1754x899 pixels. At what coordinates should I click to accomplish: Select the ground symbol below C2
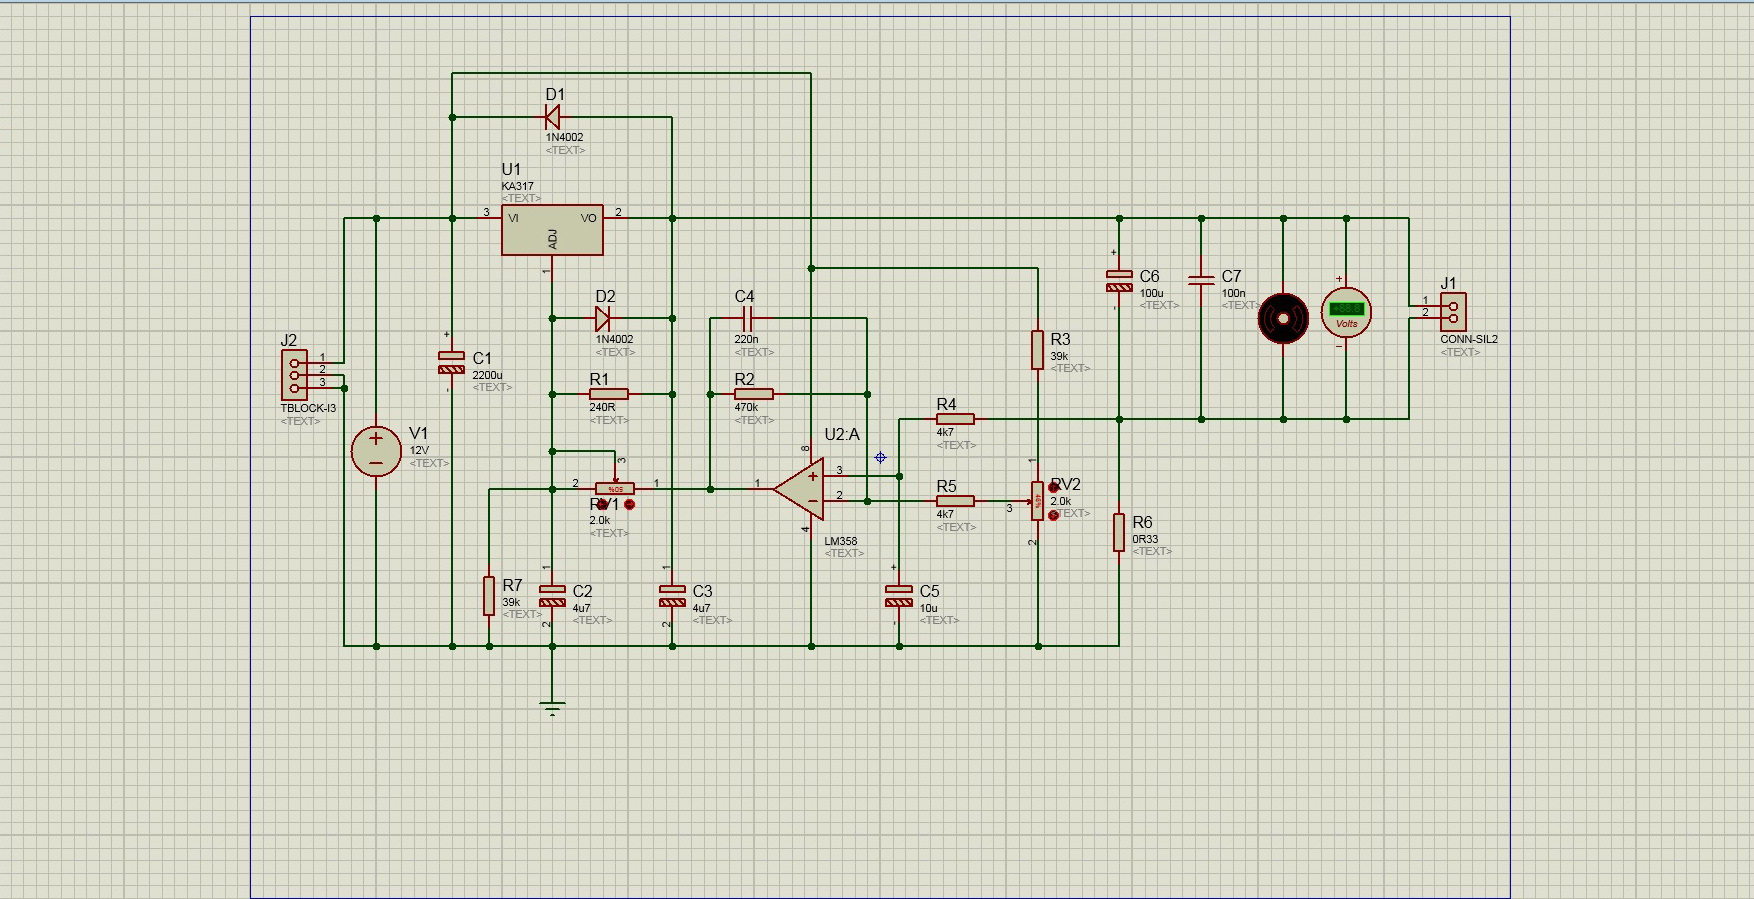click(552, 707)
